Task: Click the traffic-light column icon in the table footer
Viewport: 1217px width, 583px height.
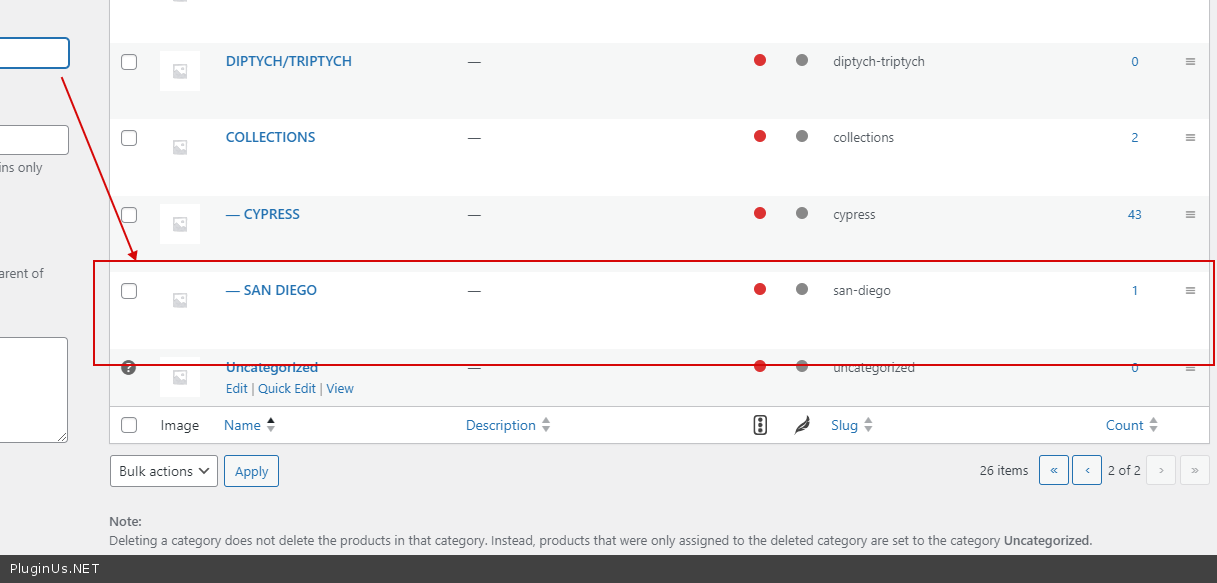Action: click(x=760, y=426)
